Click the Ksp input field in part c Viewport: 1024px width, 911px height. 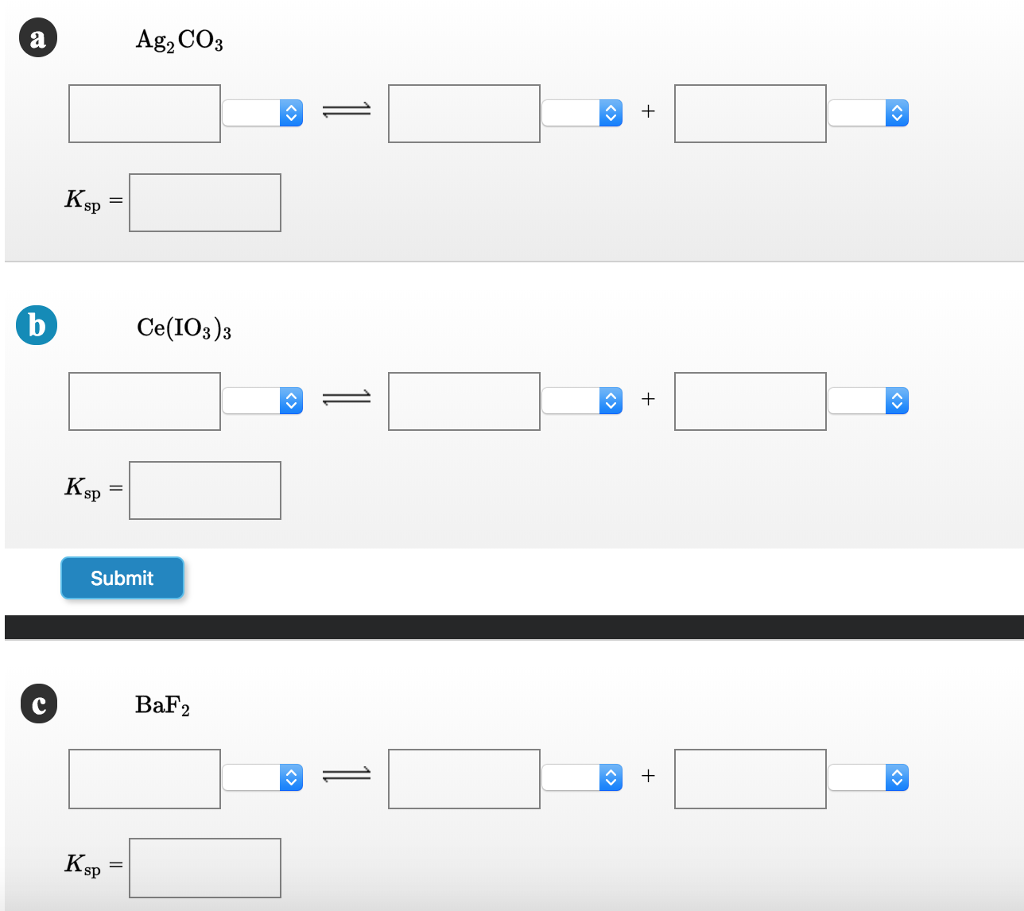tap(204, 867)
